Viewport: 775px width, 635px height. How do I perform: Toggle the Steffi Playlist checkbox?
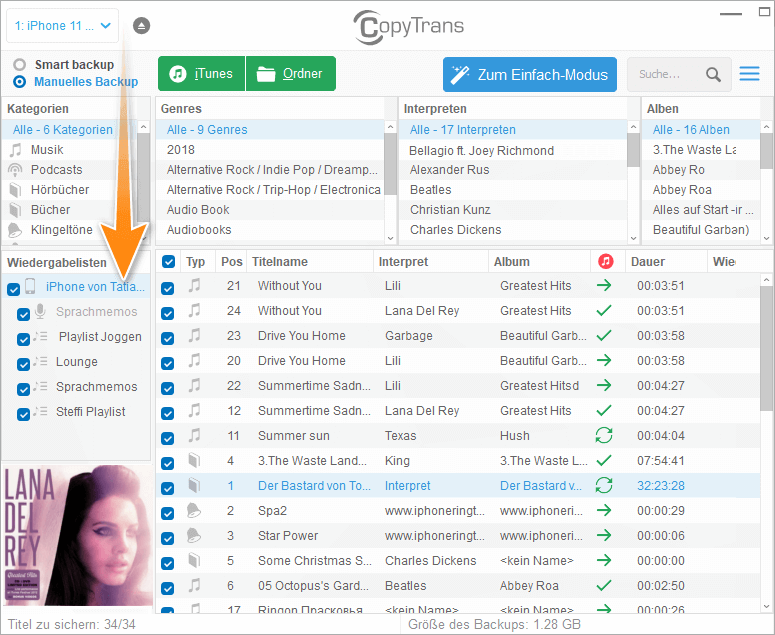23,414
